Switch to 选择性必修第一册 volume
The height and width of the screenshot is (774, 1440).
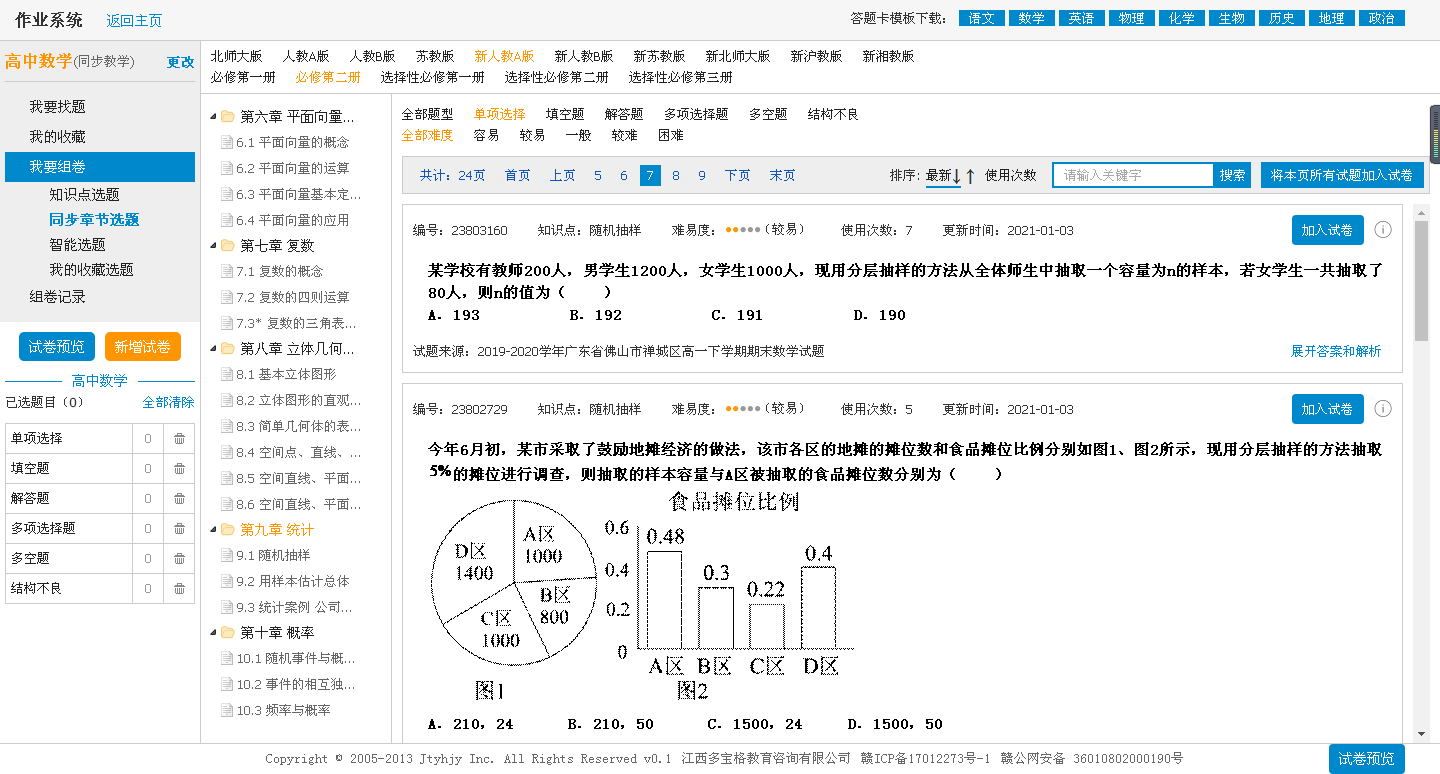click(x=432, y=77)
